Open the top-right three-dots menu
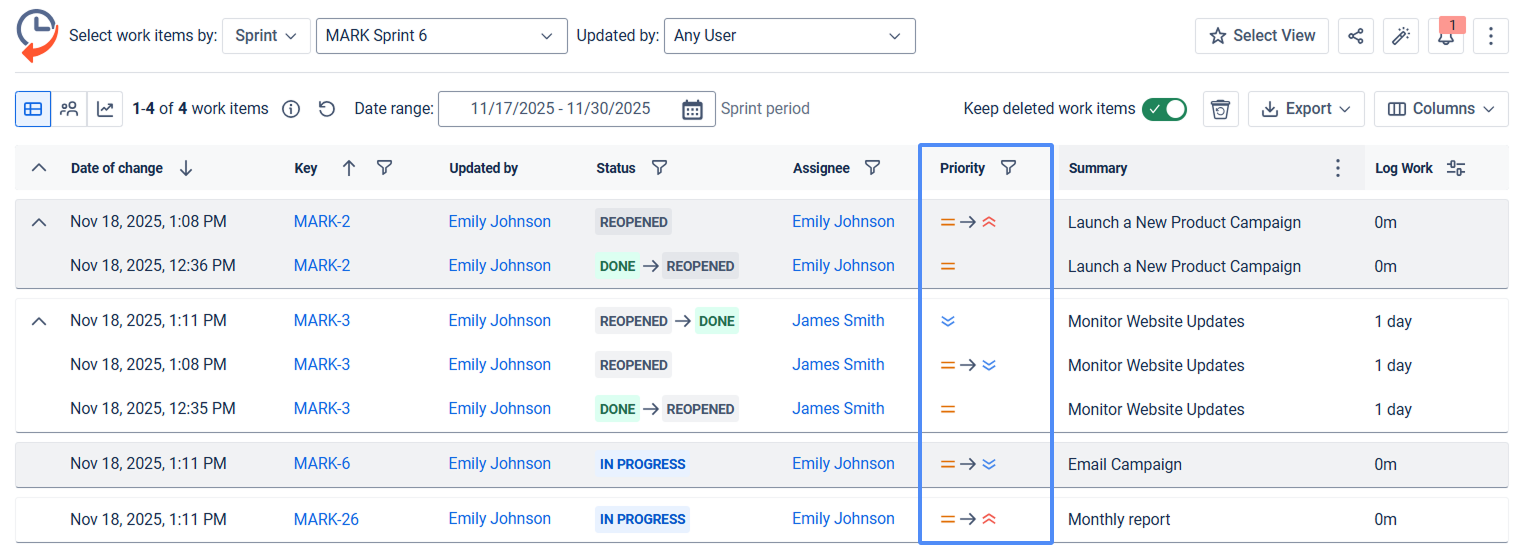Viewport: 1523px width, 556px height. click(1491, 36)
